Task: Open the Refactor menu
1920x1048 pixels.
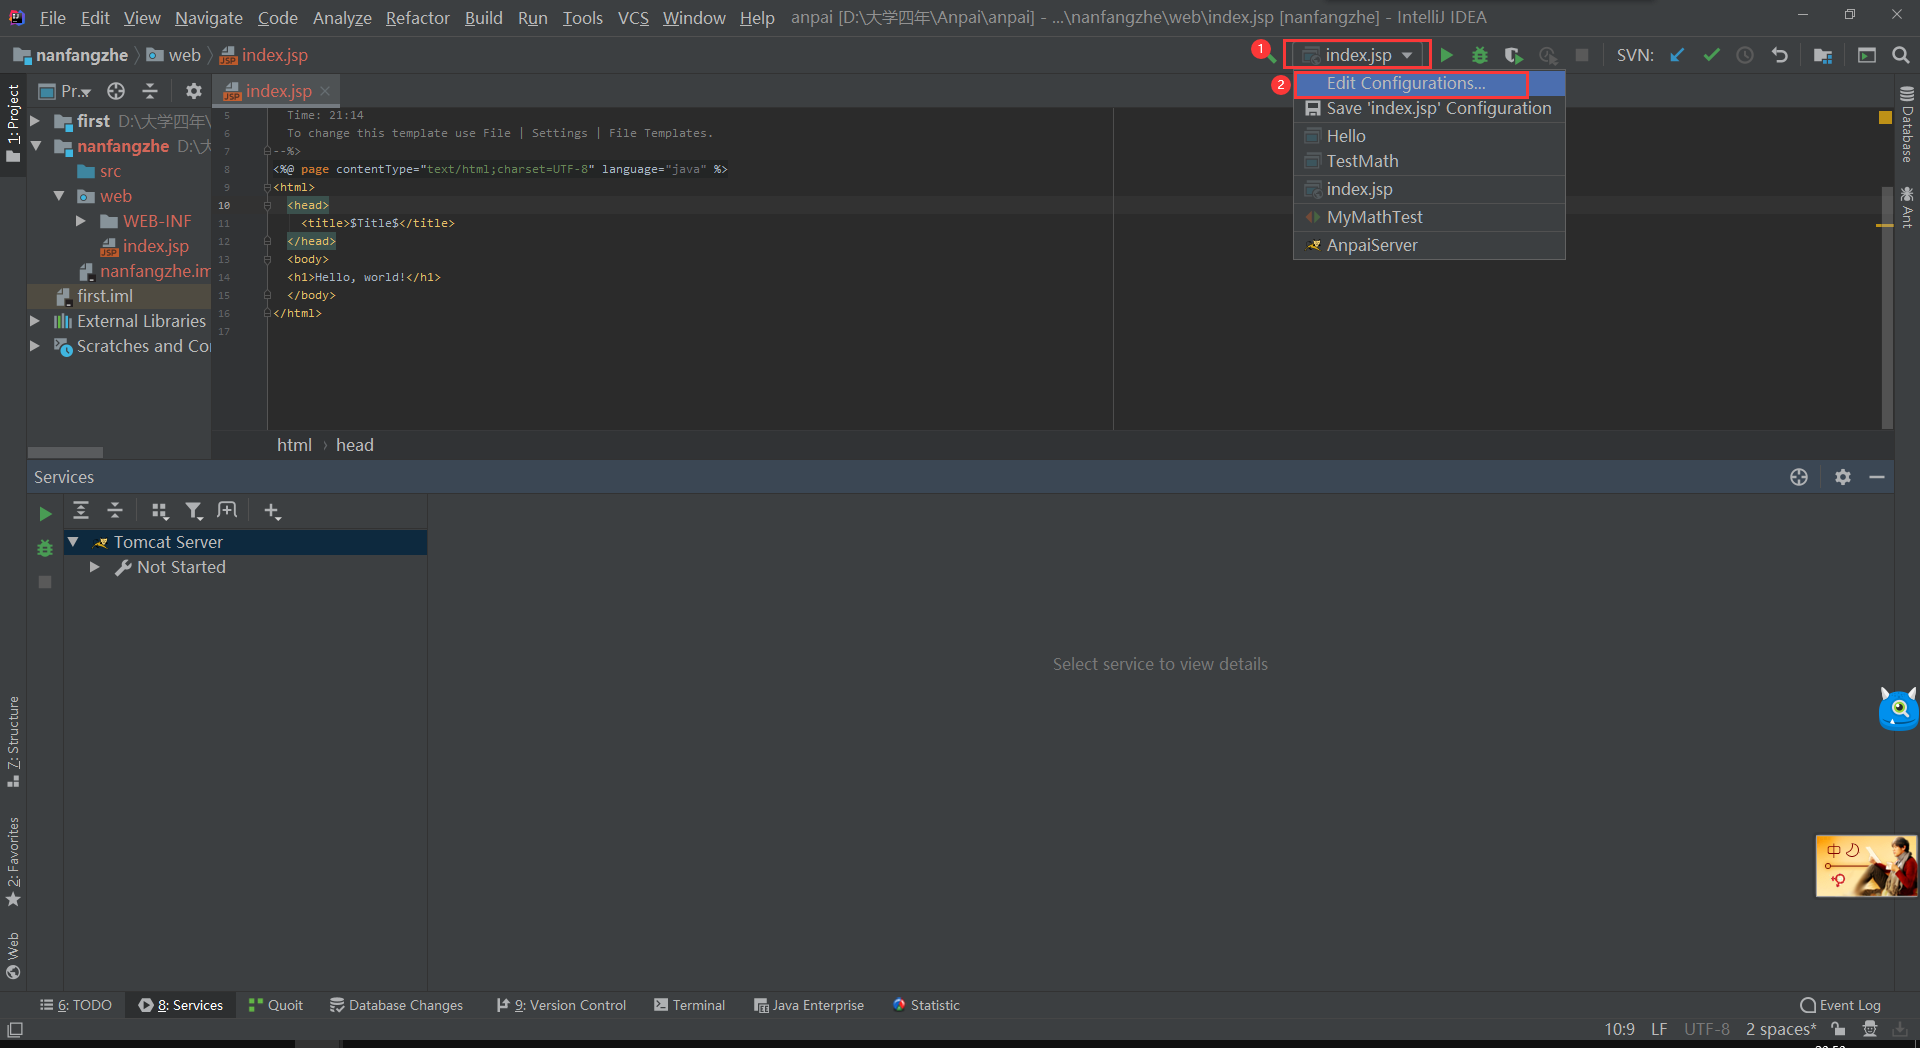Action: [417, 18]
